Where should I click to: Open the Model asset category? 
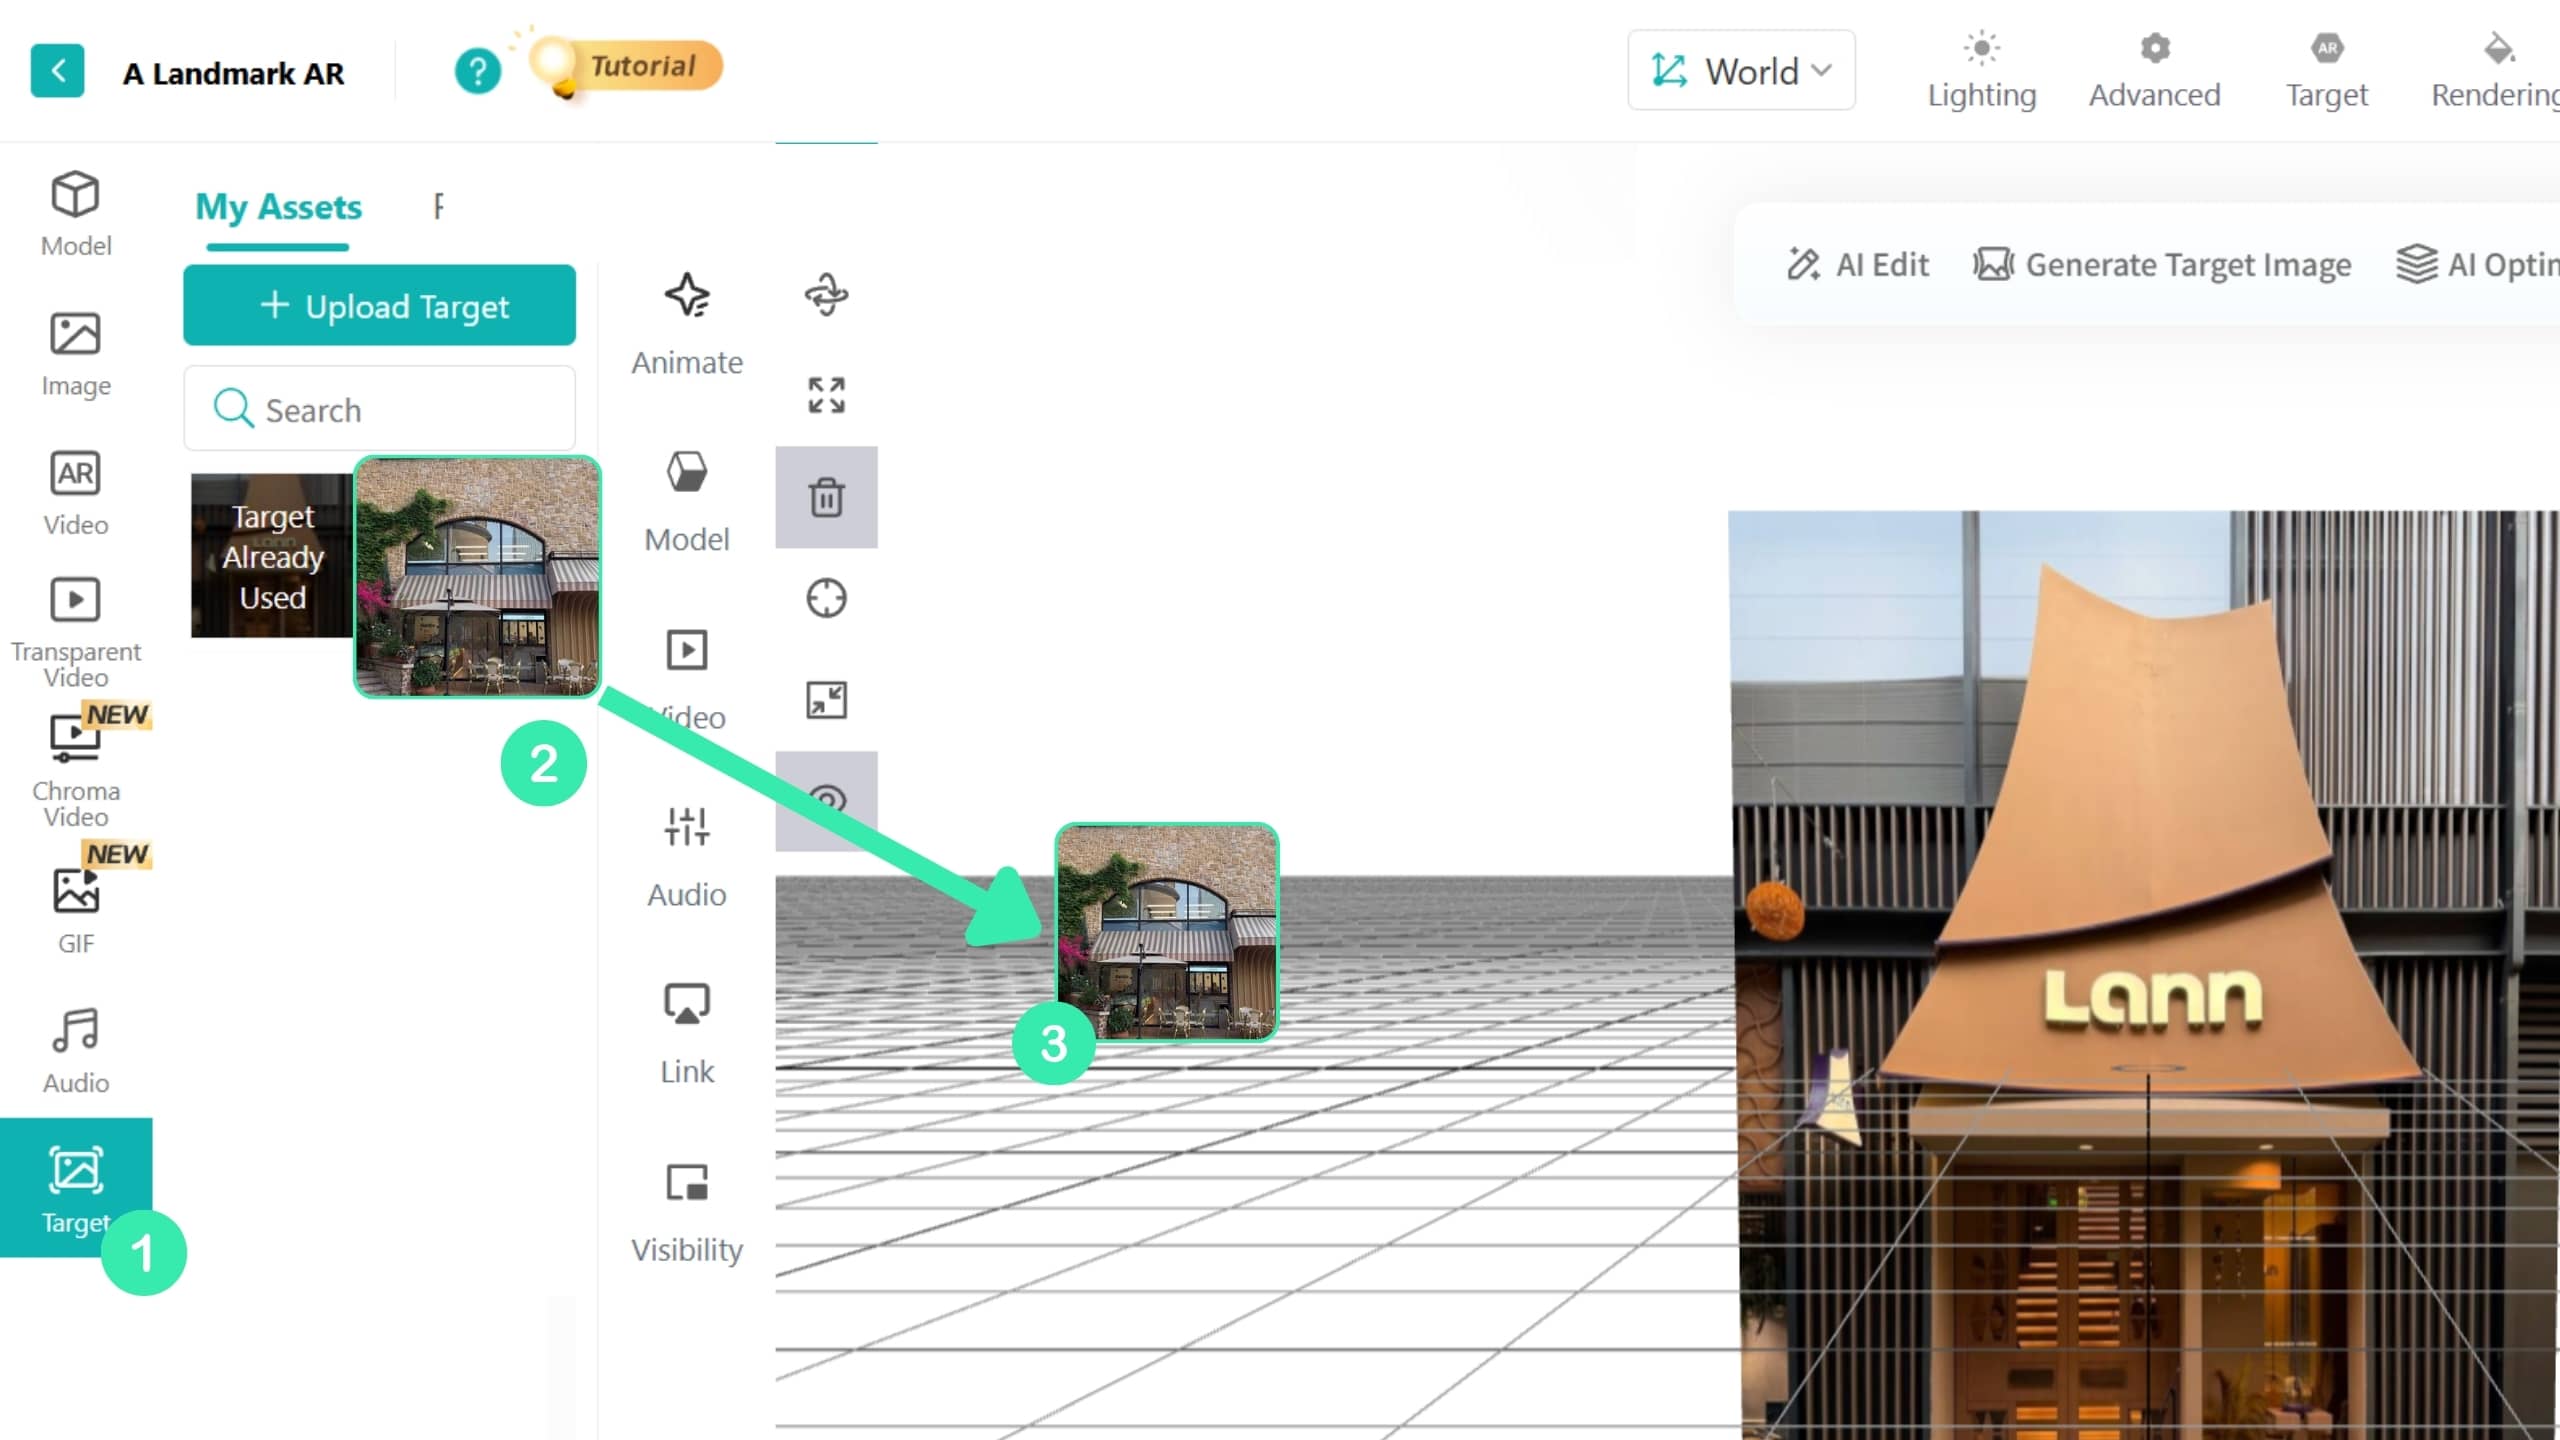click(76, 214)
